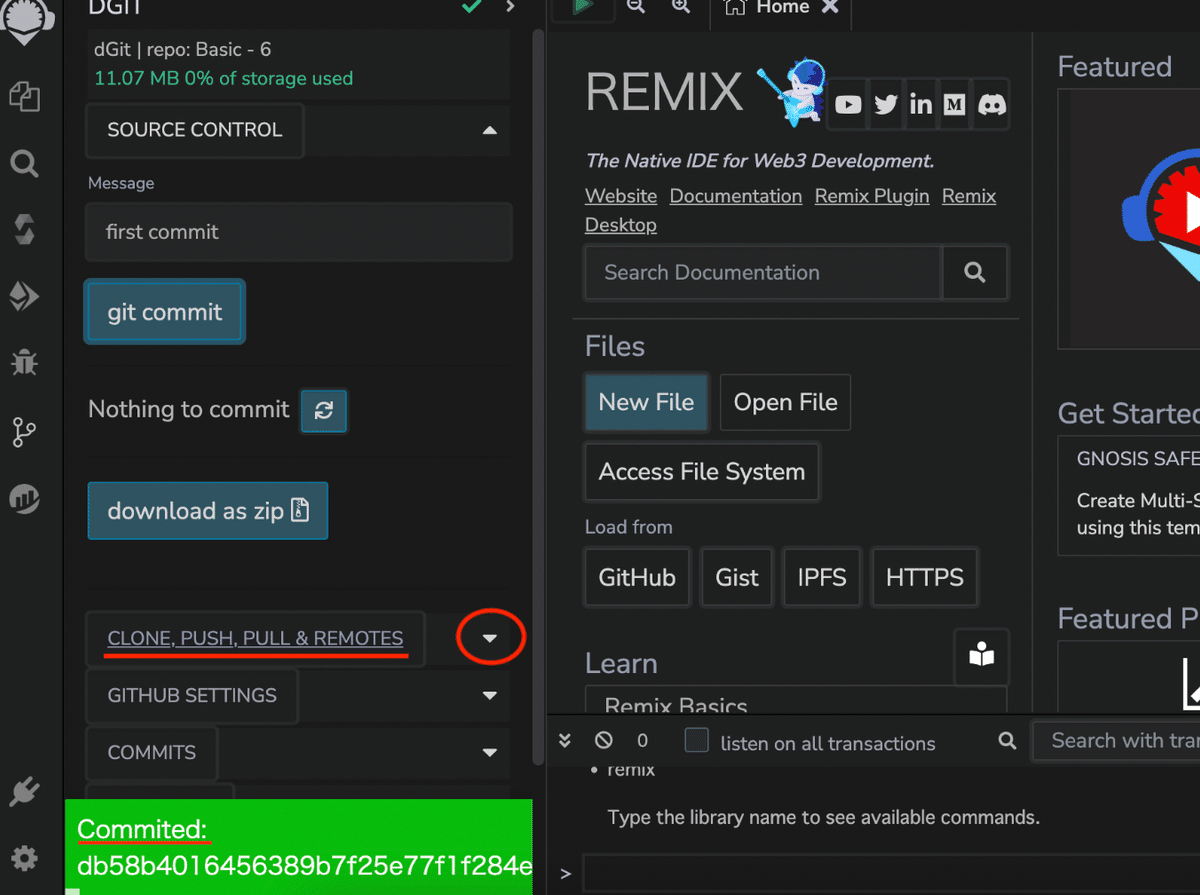Click the git commit button
The height and width of the screenshot is (895, 1200).
pyautogui.click(x=165, y=312)
